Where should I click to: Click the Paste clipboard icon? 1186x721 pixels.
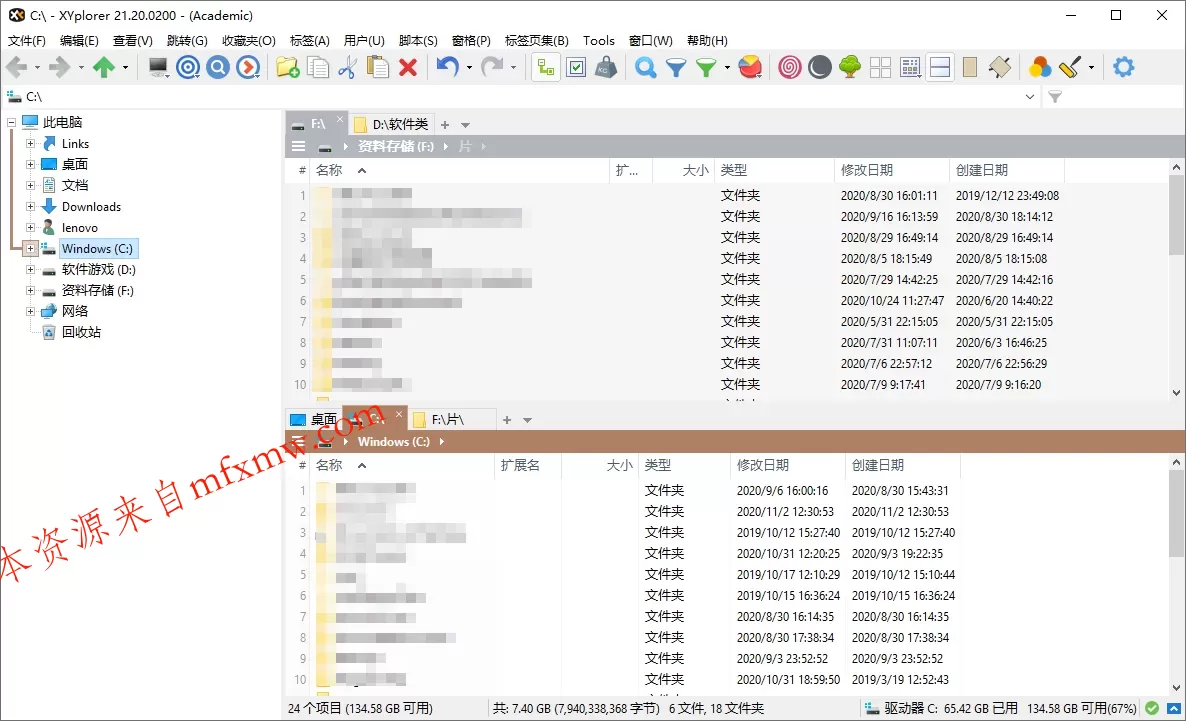point(377,67)
